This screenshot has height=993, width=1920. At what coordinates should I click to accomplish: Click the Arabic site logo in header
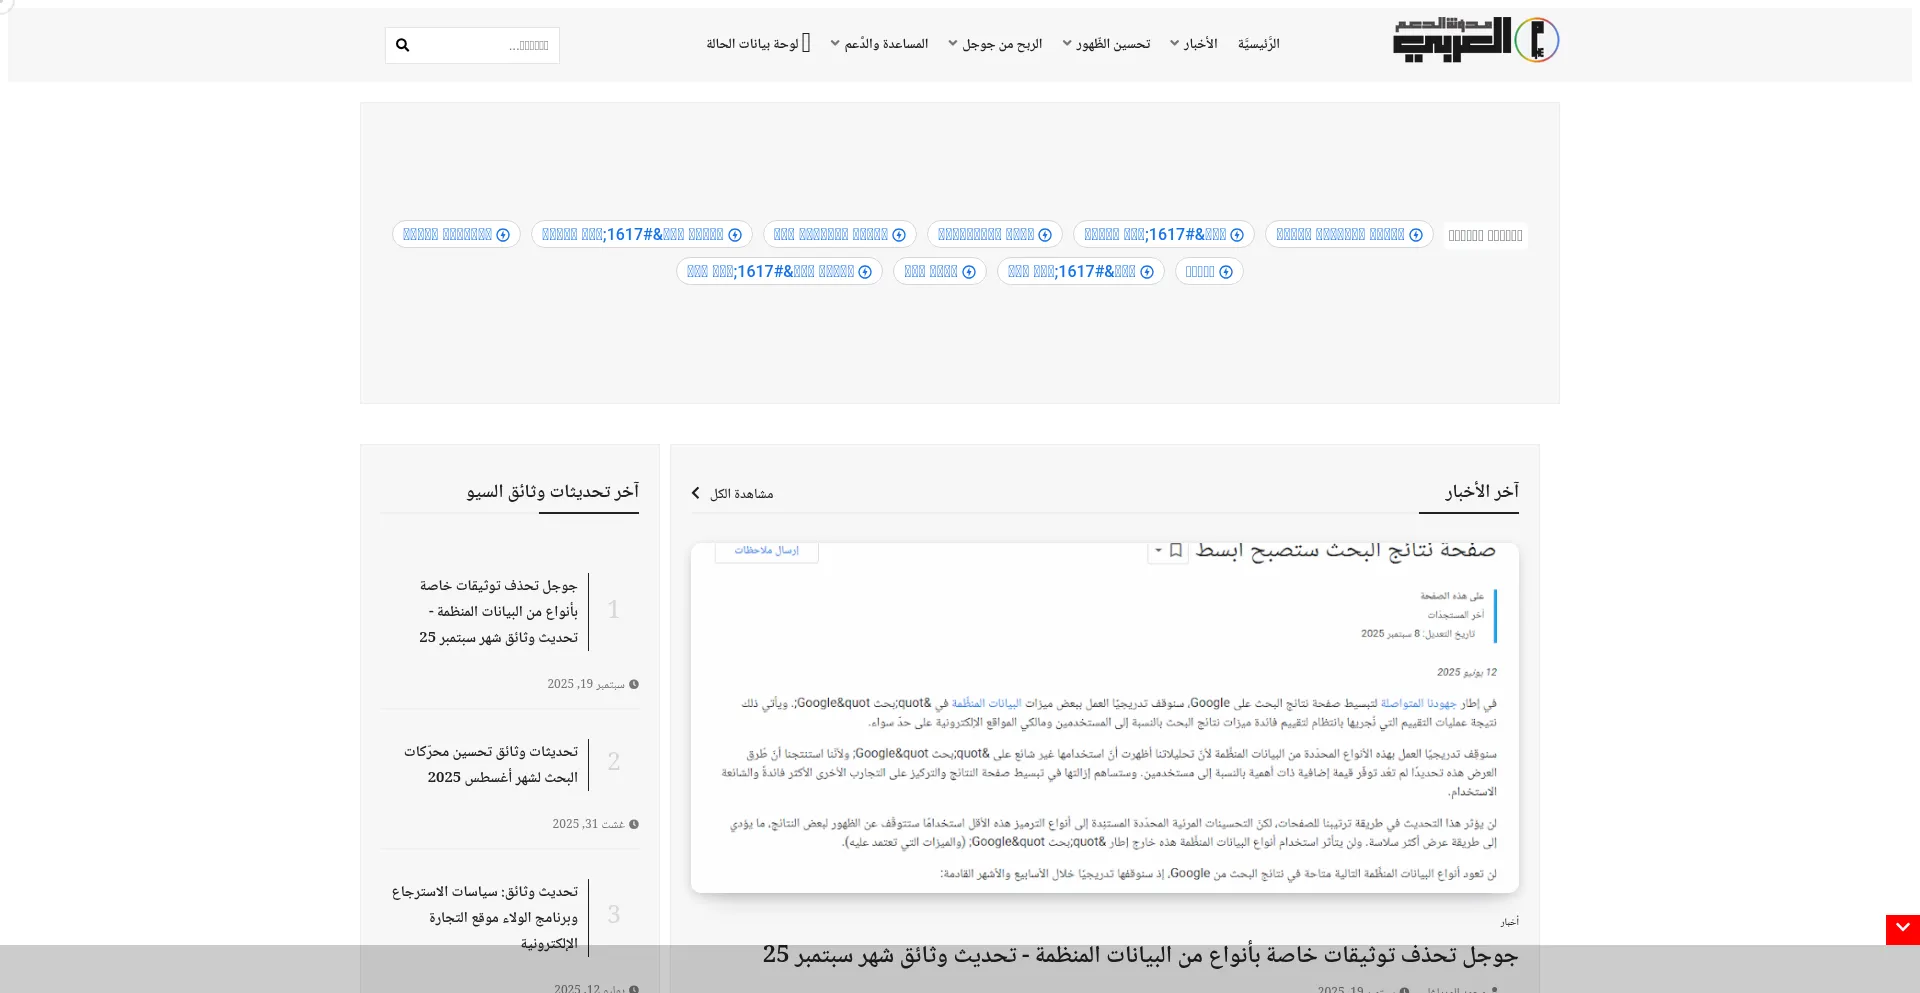tap(1475, 41)
